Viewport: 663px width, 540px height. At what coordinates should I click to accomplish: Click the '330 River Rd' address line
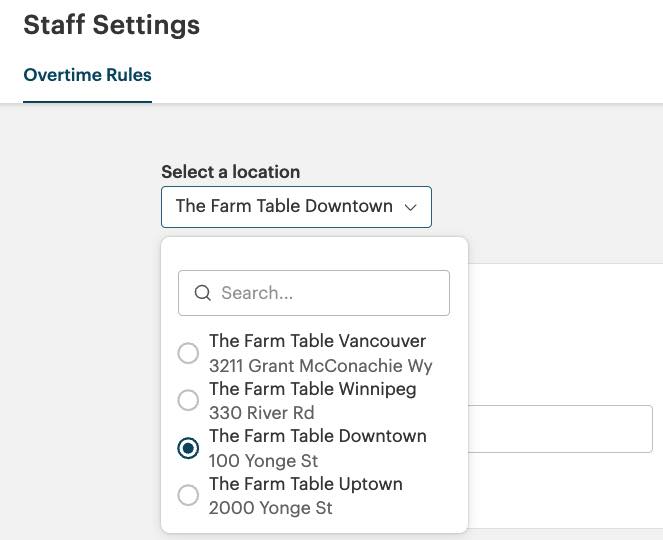coord(261,413)
